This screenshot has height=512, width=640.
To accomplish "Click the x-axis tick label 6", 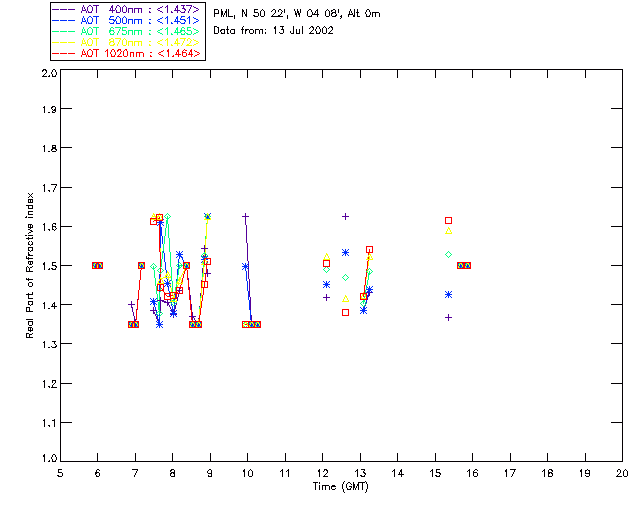I will [x=98, y=474].
